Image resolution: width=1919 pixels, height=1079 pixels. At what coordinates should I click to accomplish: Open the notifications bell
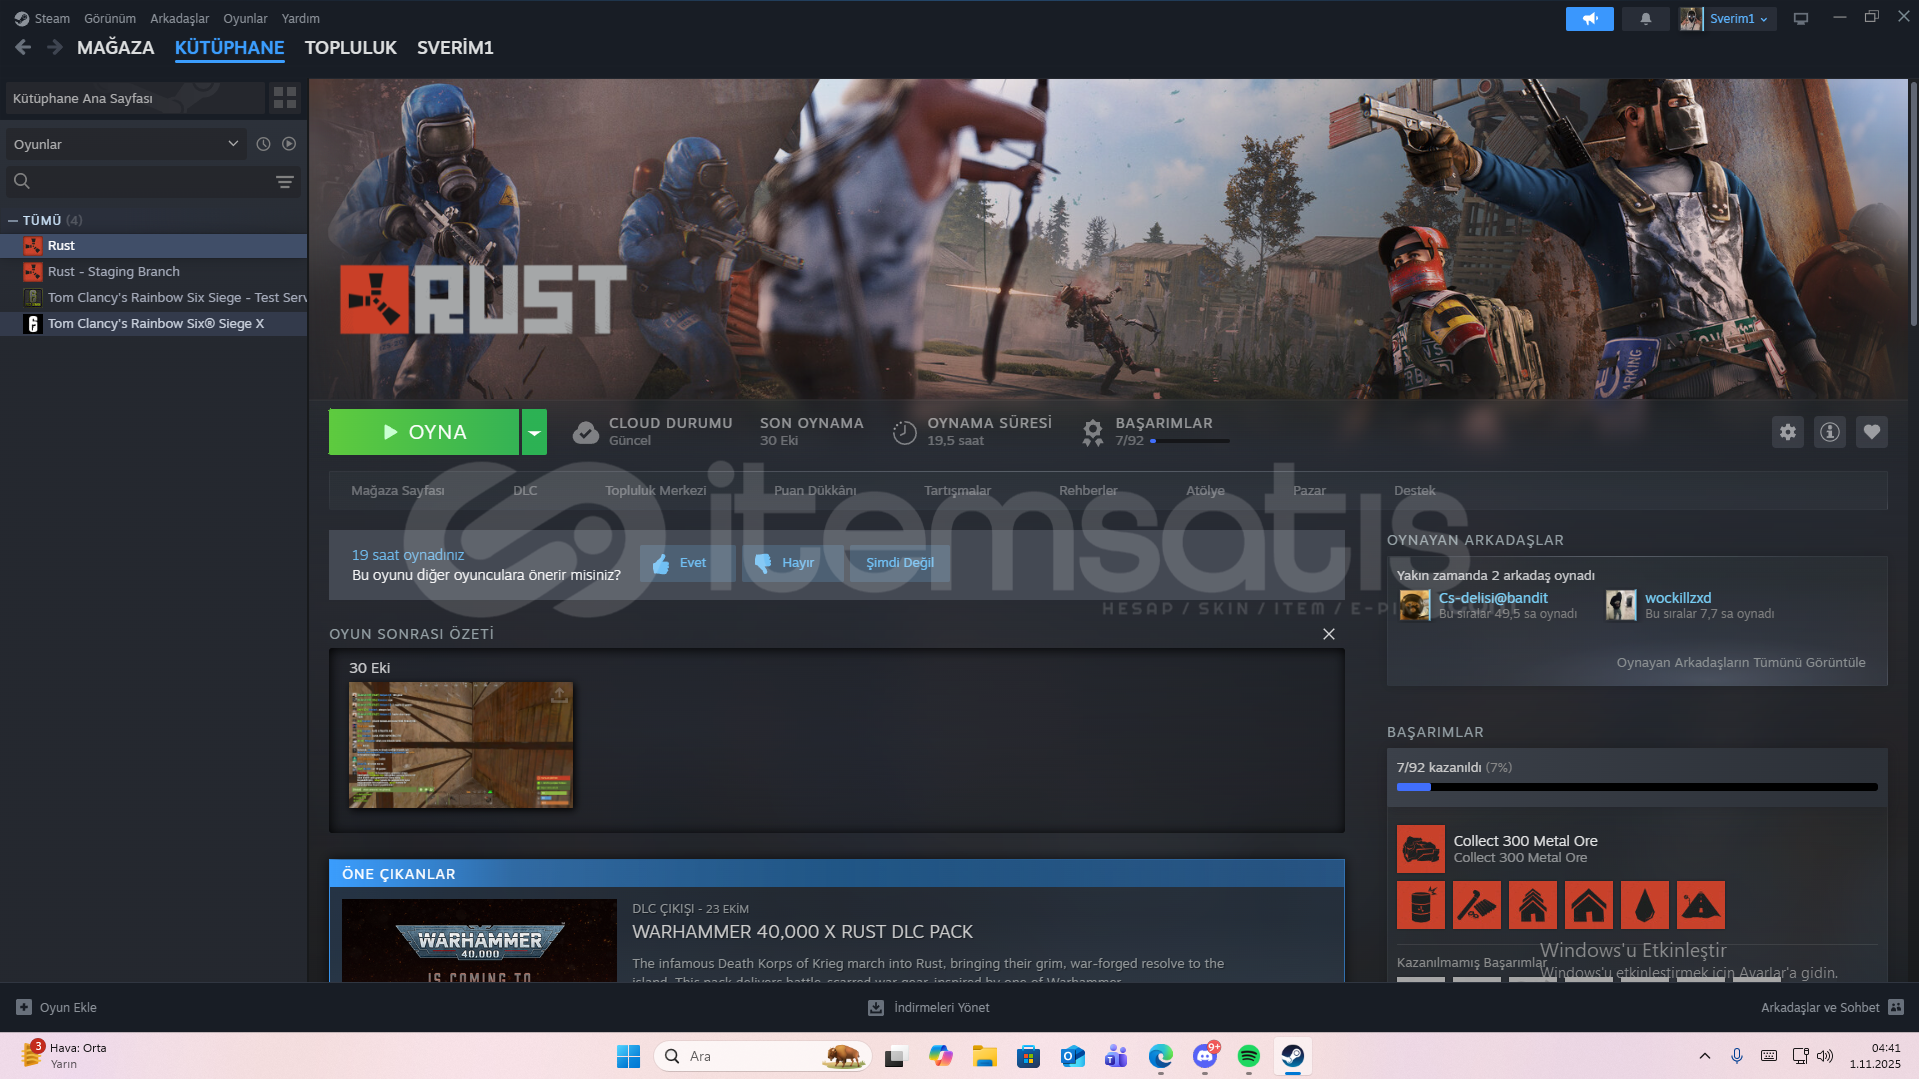pyautogui.click(x=1645, y=19)
